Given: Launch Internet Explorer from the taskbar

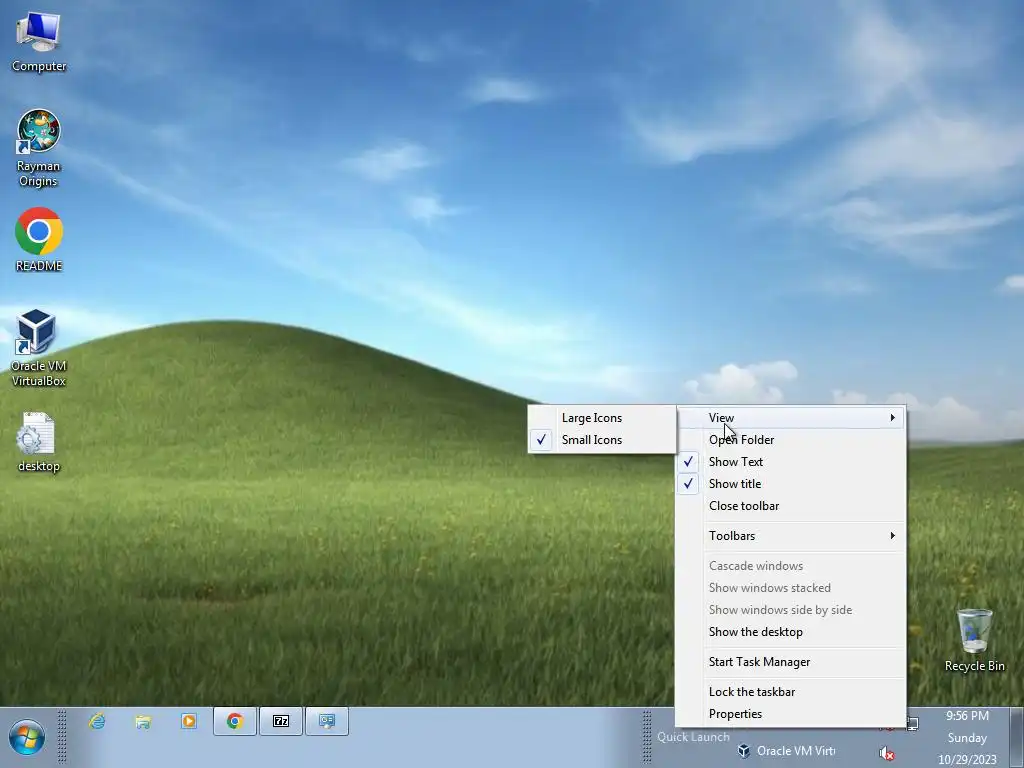Looking at the screenshot, I should (97, 721).
